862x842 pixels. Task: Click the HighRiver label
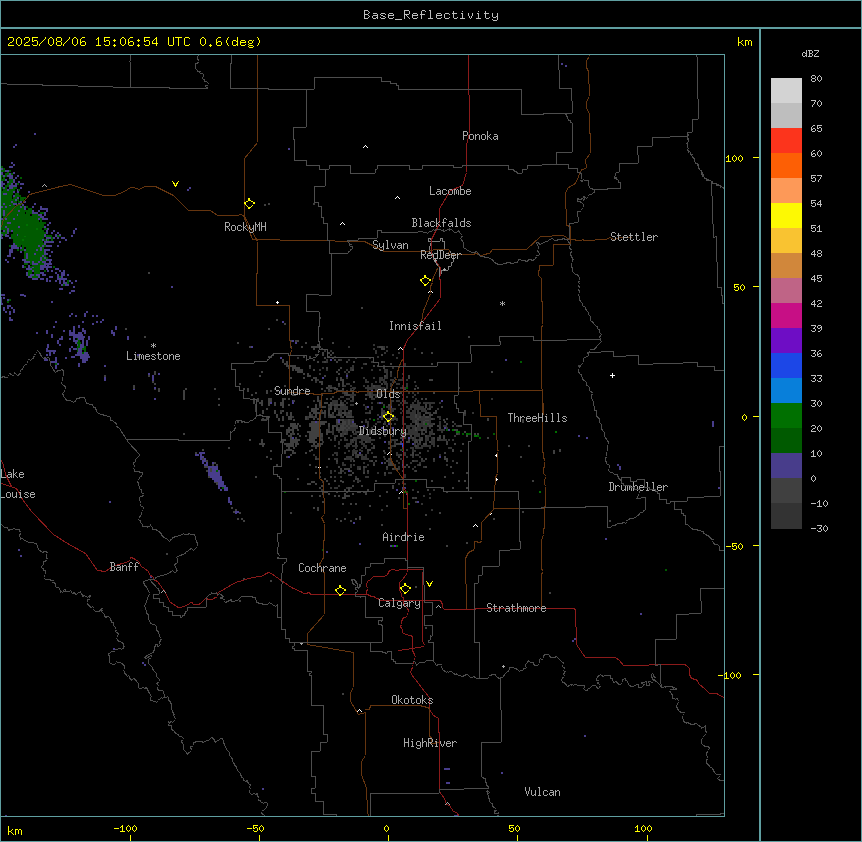[x=430, y=743]
